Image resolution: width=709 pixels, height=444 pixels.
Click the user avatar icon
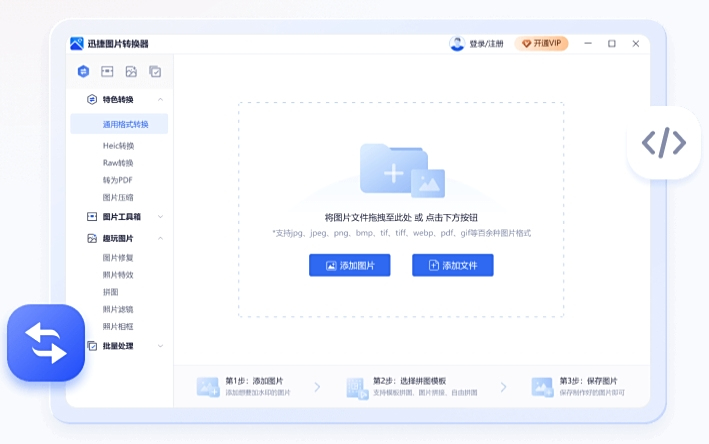click(x=457, y=44)
